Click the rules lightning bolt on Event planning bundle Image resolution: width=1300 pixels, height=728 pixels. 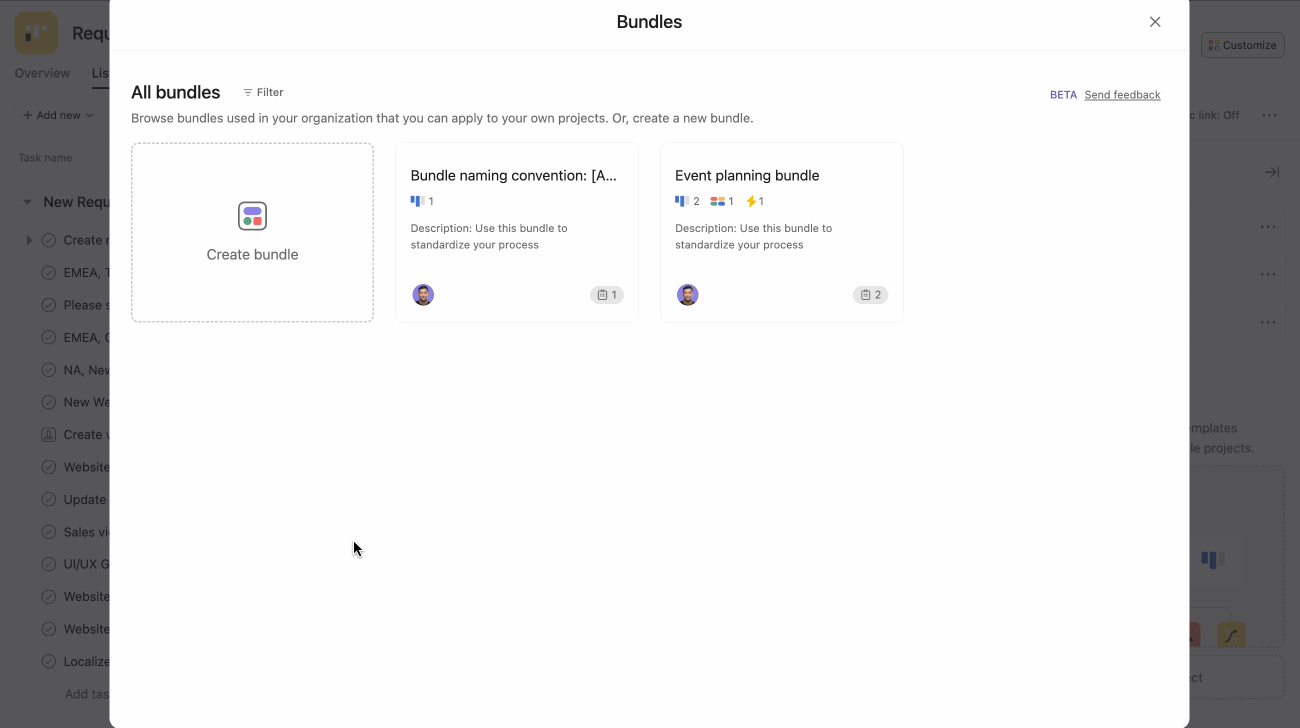pos(752,200)
